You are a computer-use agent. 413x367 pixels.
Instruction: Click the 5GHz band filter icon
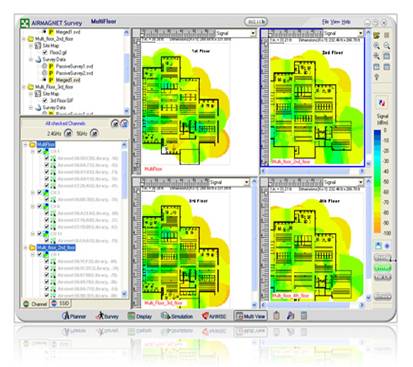tap(94, 133)
